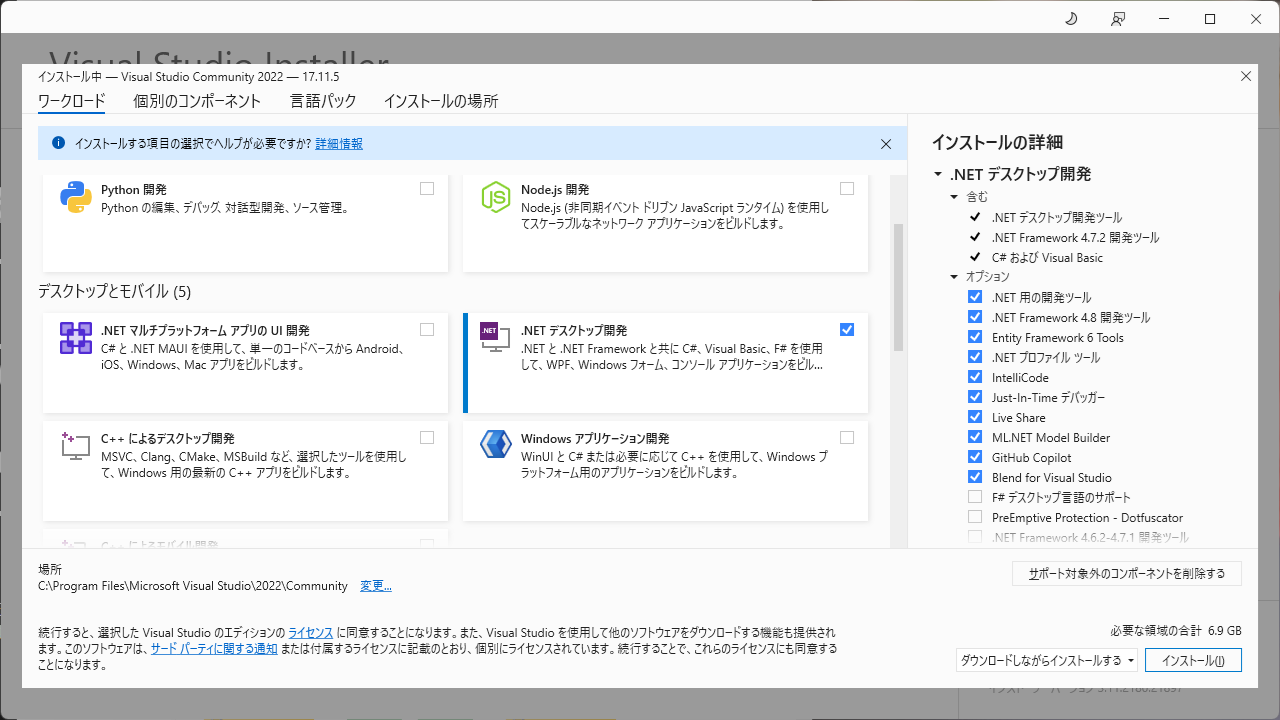This screenshot has height=720, width=1280.
Task: Select the .NET デスクトップ開発ツール included item
Action: click(1056, 217)
